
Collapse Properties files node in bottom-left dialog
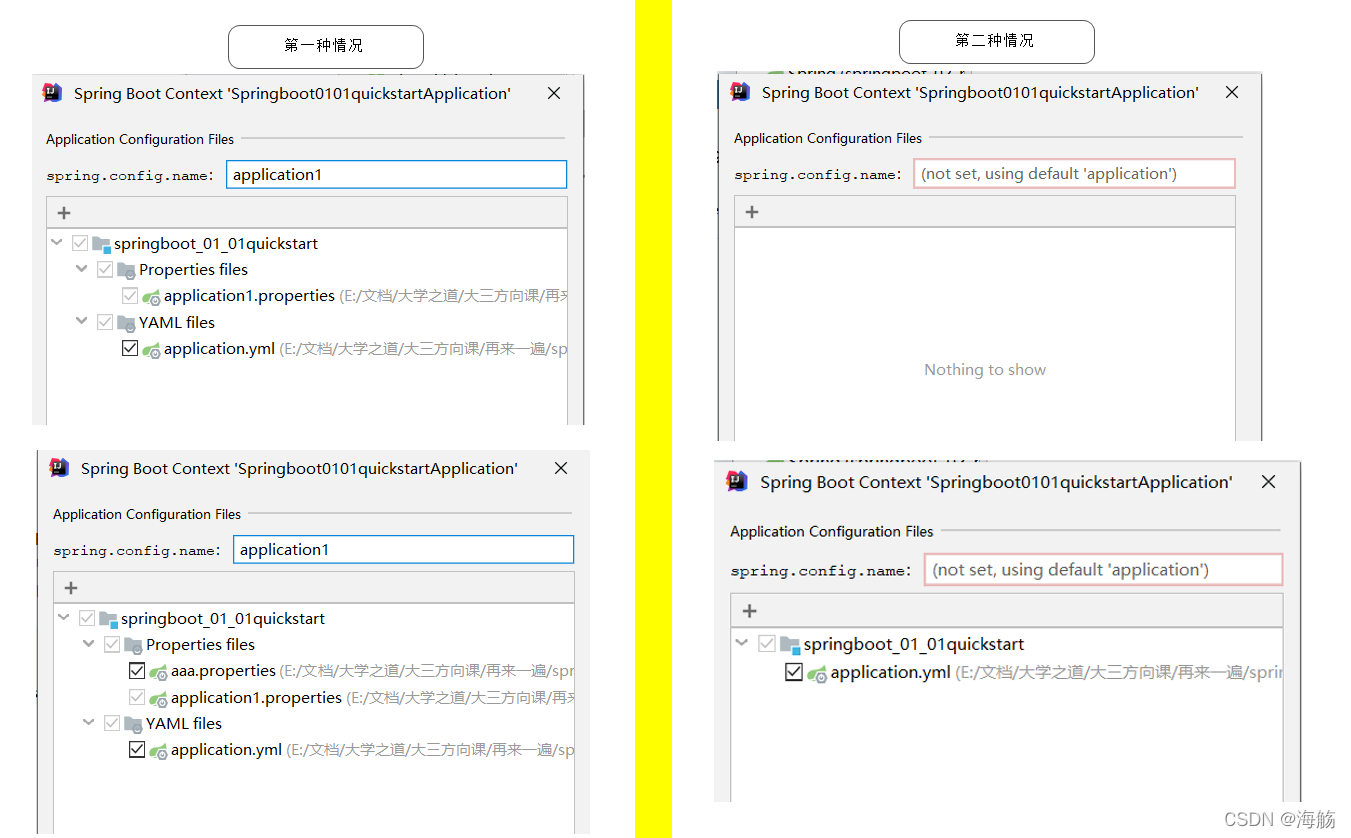pos(89,644)
